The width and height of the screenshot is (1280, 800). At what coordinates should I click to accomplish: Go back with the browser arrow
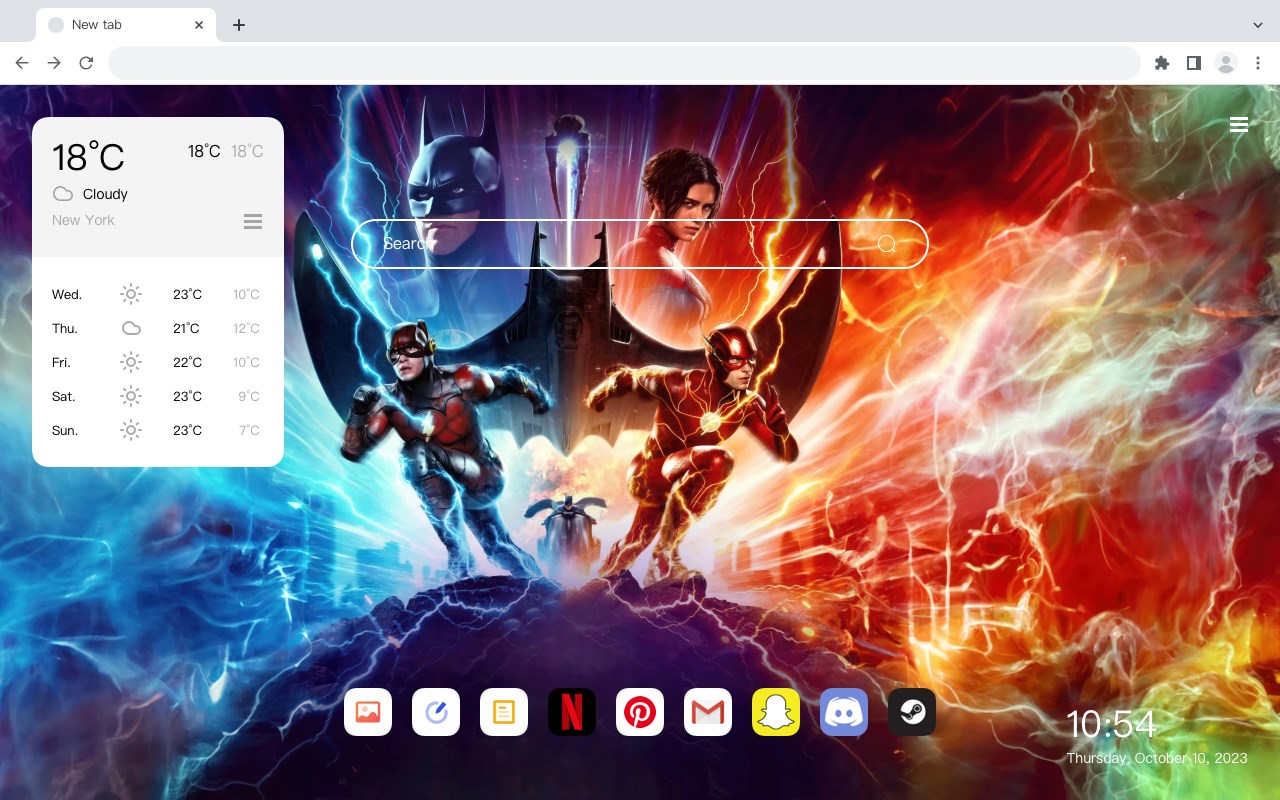tap(22, 63)
